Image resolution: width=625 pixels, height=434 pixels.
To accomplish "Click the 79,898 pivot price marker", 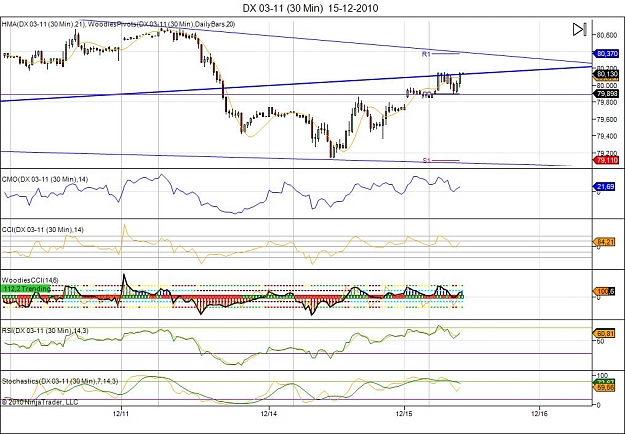I will click(x=605, y=94).
